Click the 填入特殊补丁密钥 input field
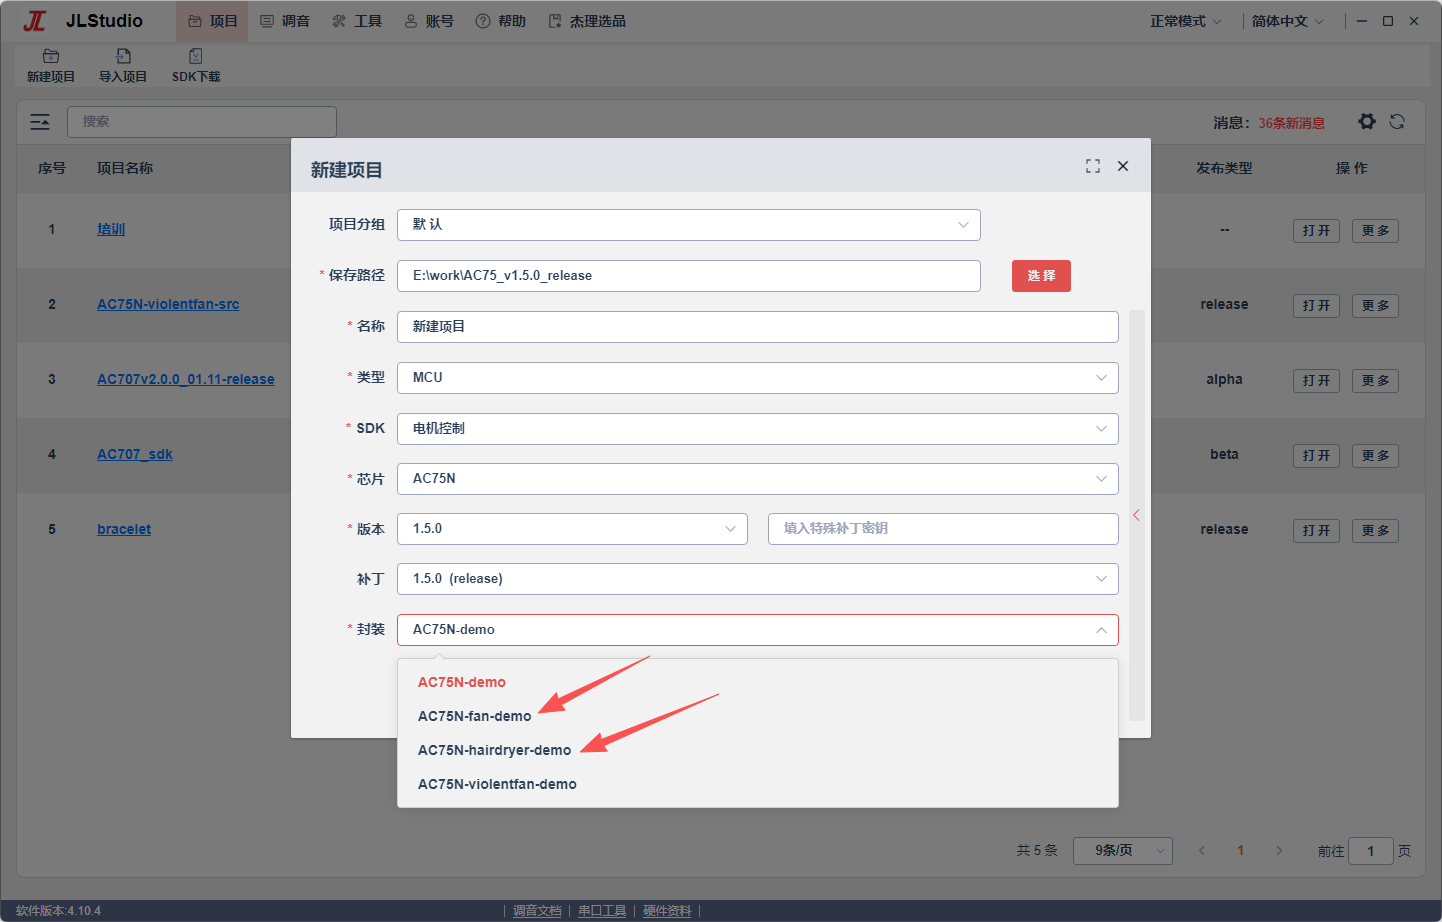1442x922 pixels. [943, 529]
